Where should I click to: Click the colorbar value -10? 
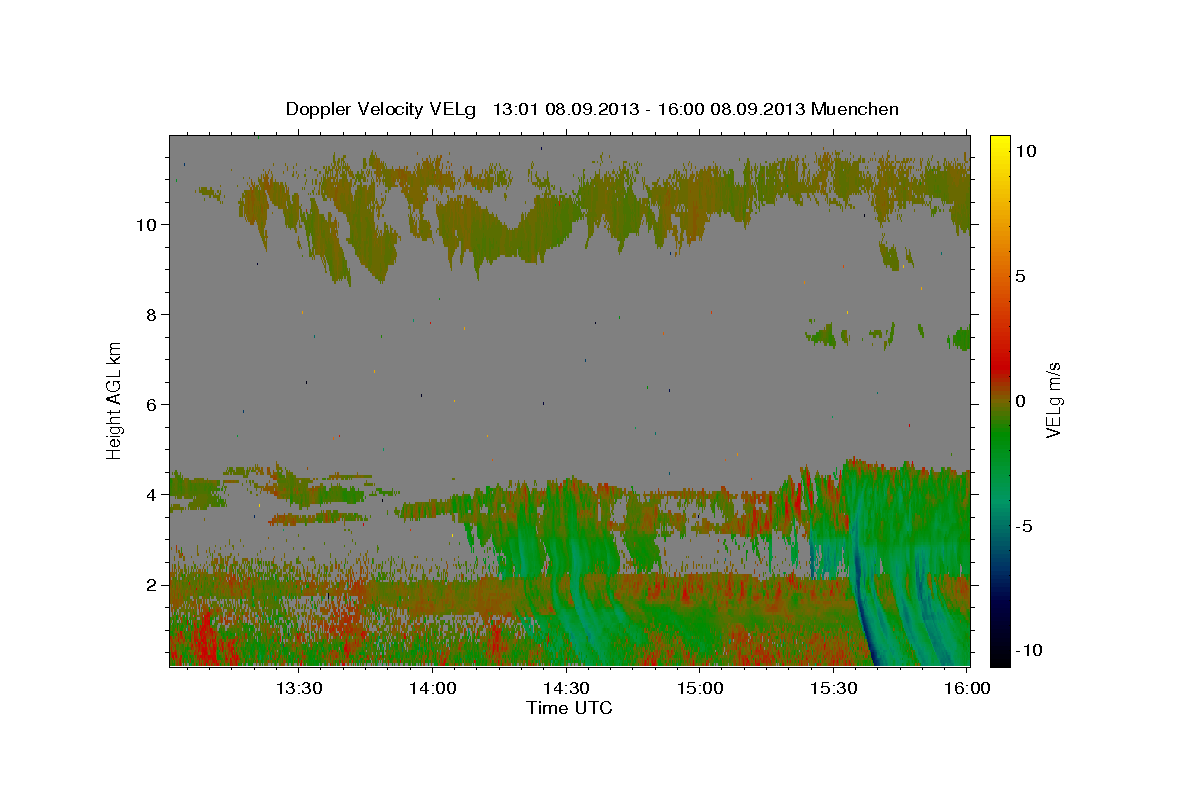tap(1027, 651)
